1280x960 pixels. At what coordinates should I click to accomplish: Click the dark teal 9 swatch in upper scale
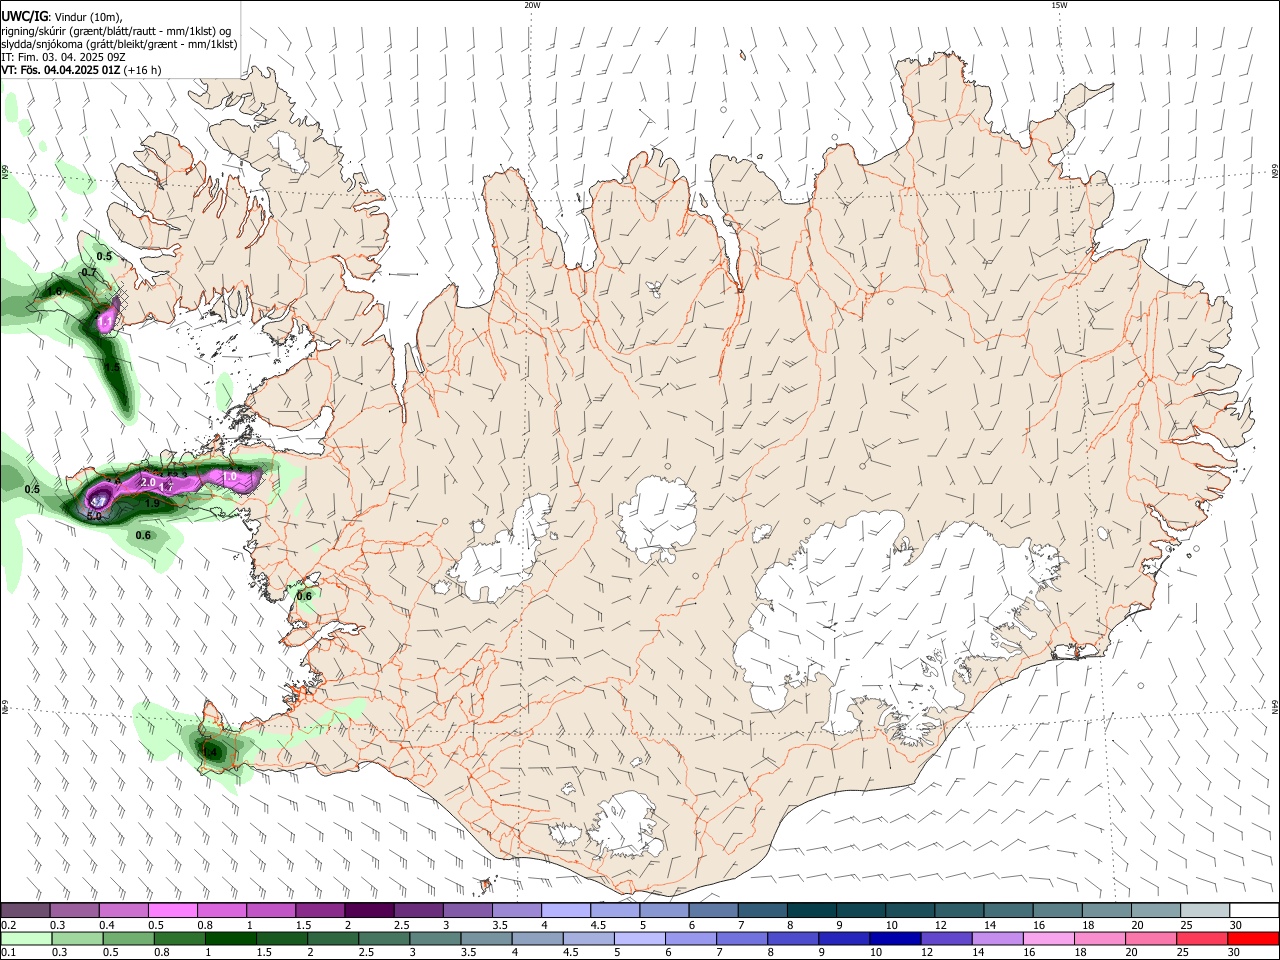click(860, 911)
